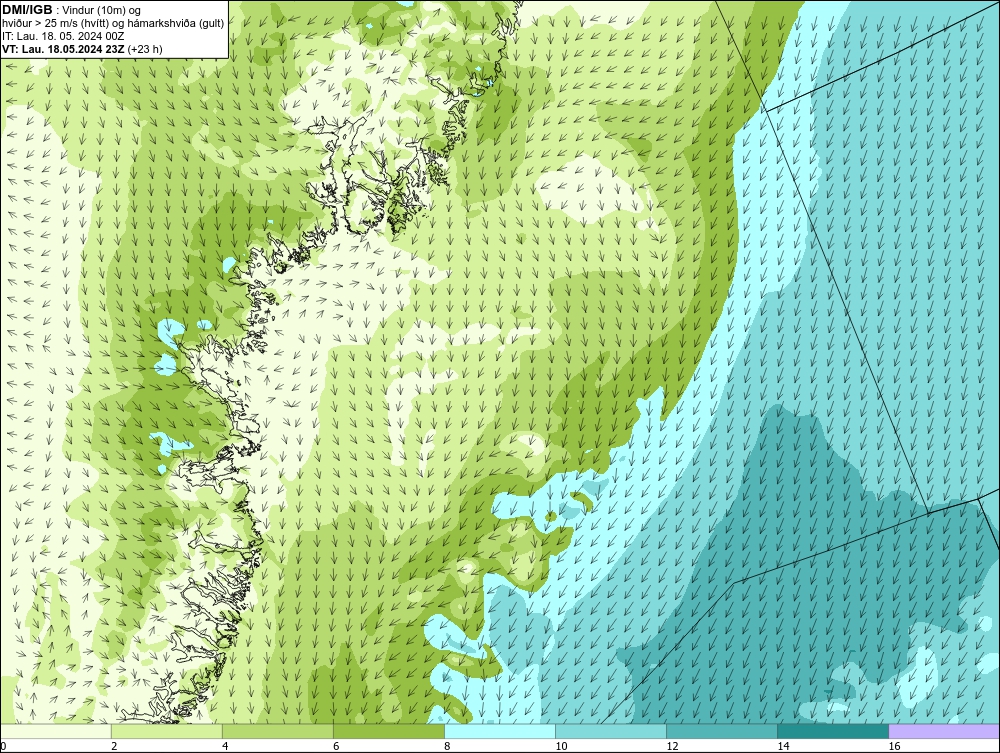
Task: Click the 8–10 m/s pale cyan swatch
Action: [x=499, y=731]
